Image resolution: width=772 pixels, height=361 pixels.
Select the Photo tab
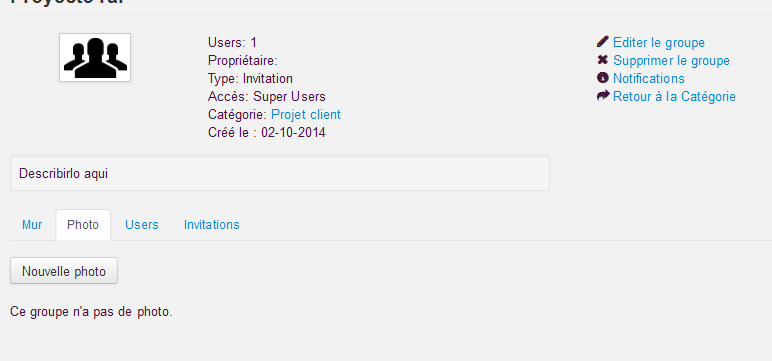pyautogui.click(x=83, y=225)
